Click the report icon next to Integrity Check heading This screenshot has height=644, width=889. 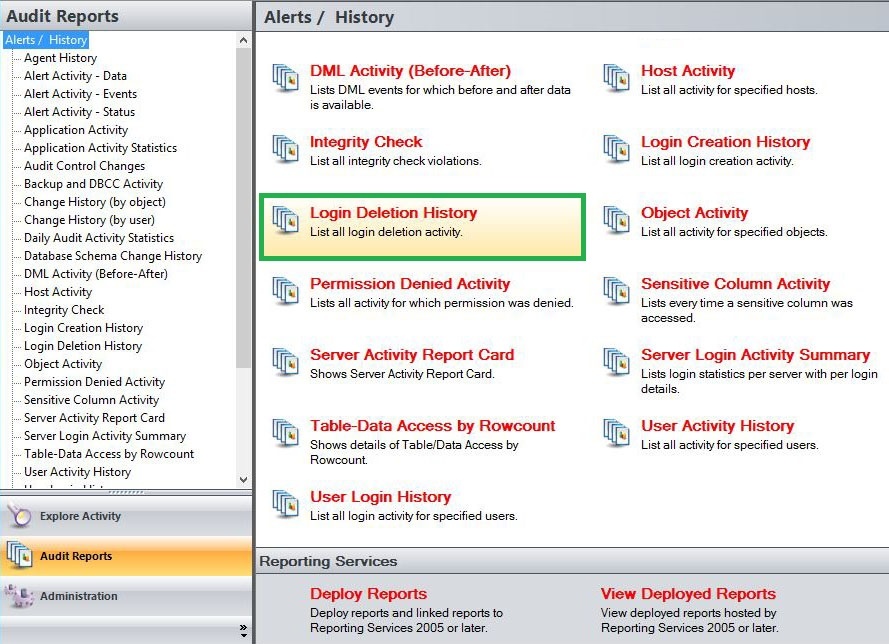point(285,148)
